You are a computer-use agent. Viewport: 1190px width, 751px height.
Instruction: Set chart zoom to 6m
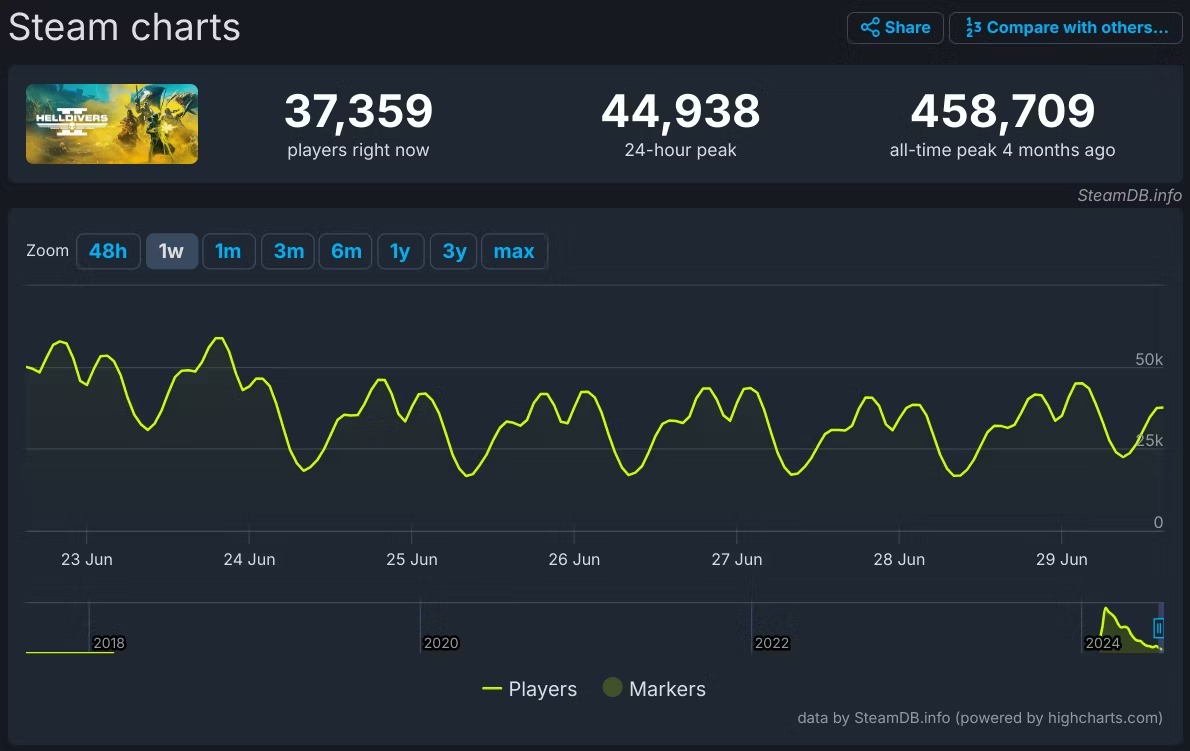(346, 251)
